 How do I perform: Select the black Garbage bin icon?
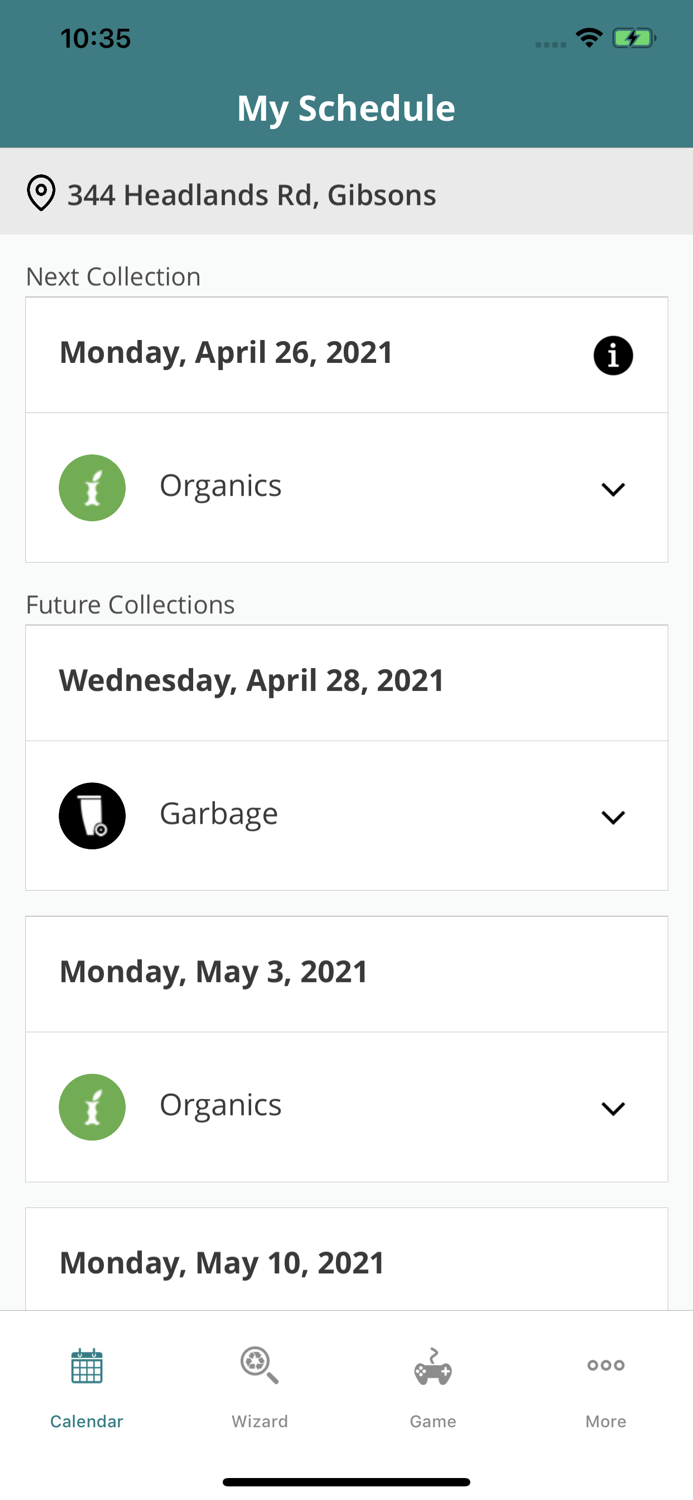(x=92, y=815)
